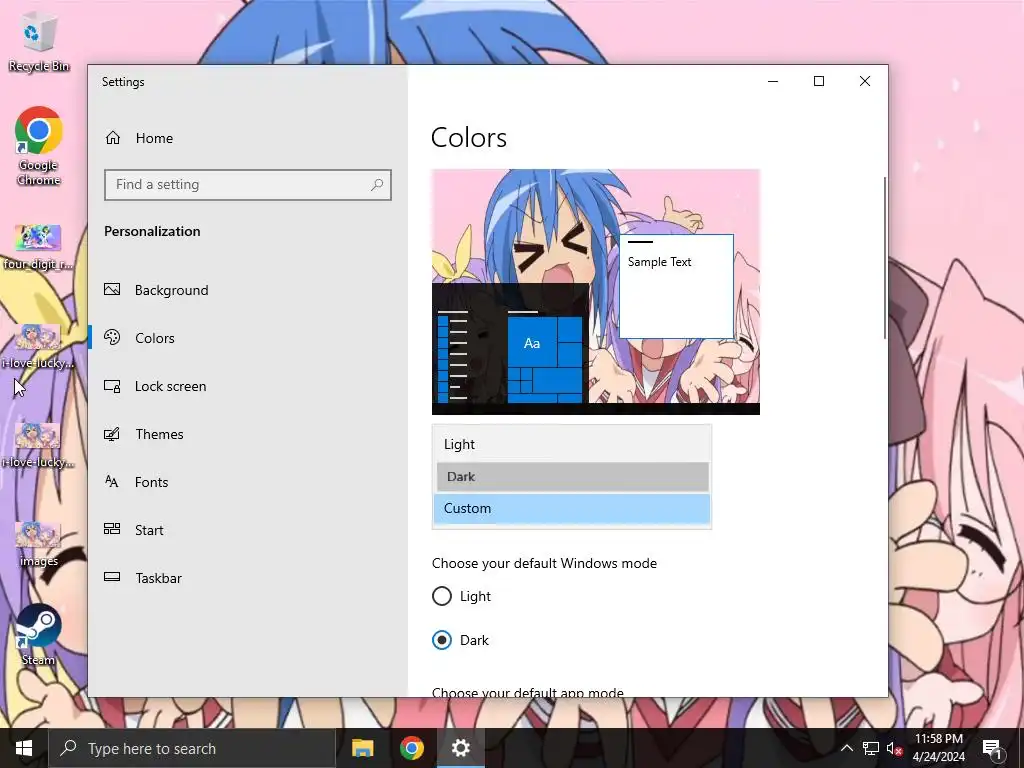Click the Settings window vertical scrollbar
Screen dimensions: 1024x768
pyautogui.click(x=885, y=257)
